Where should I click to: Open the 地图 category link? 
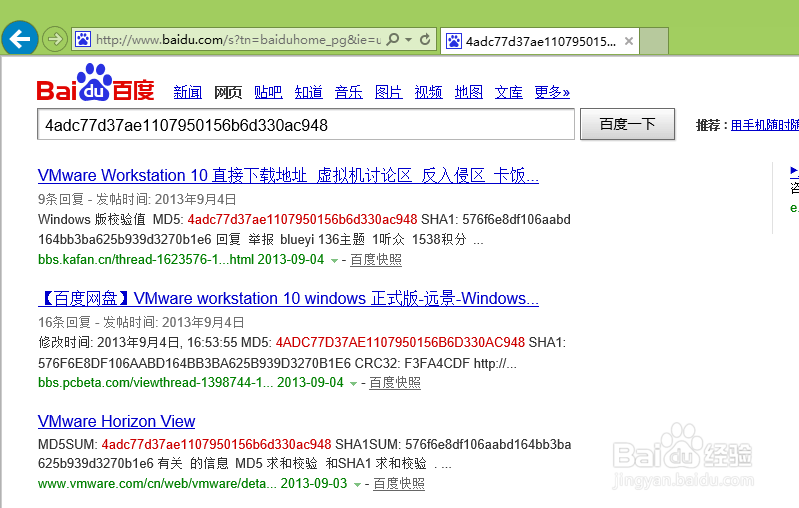469,92
